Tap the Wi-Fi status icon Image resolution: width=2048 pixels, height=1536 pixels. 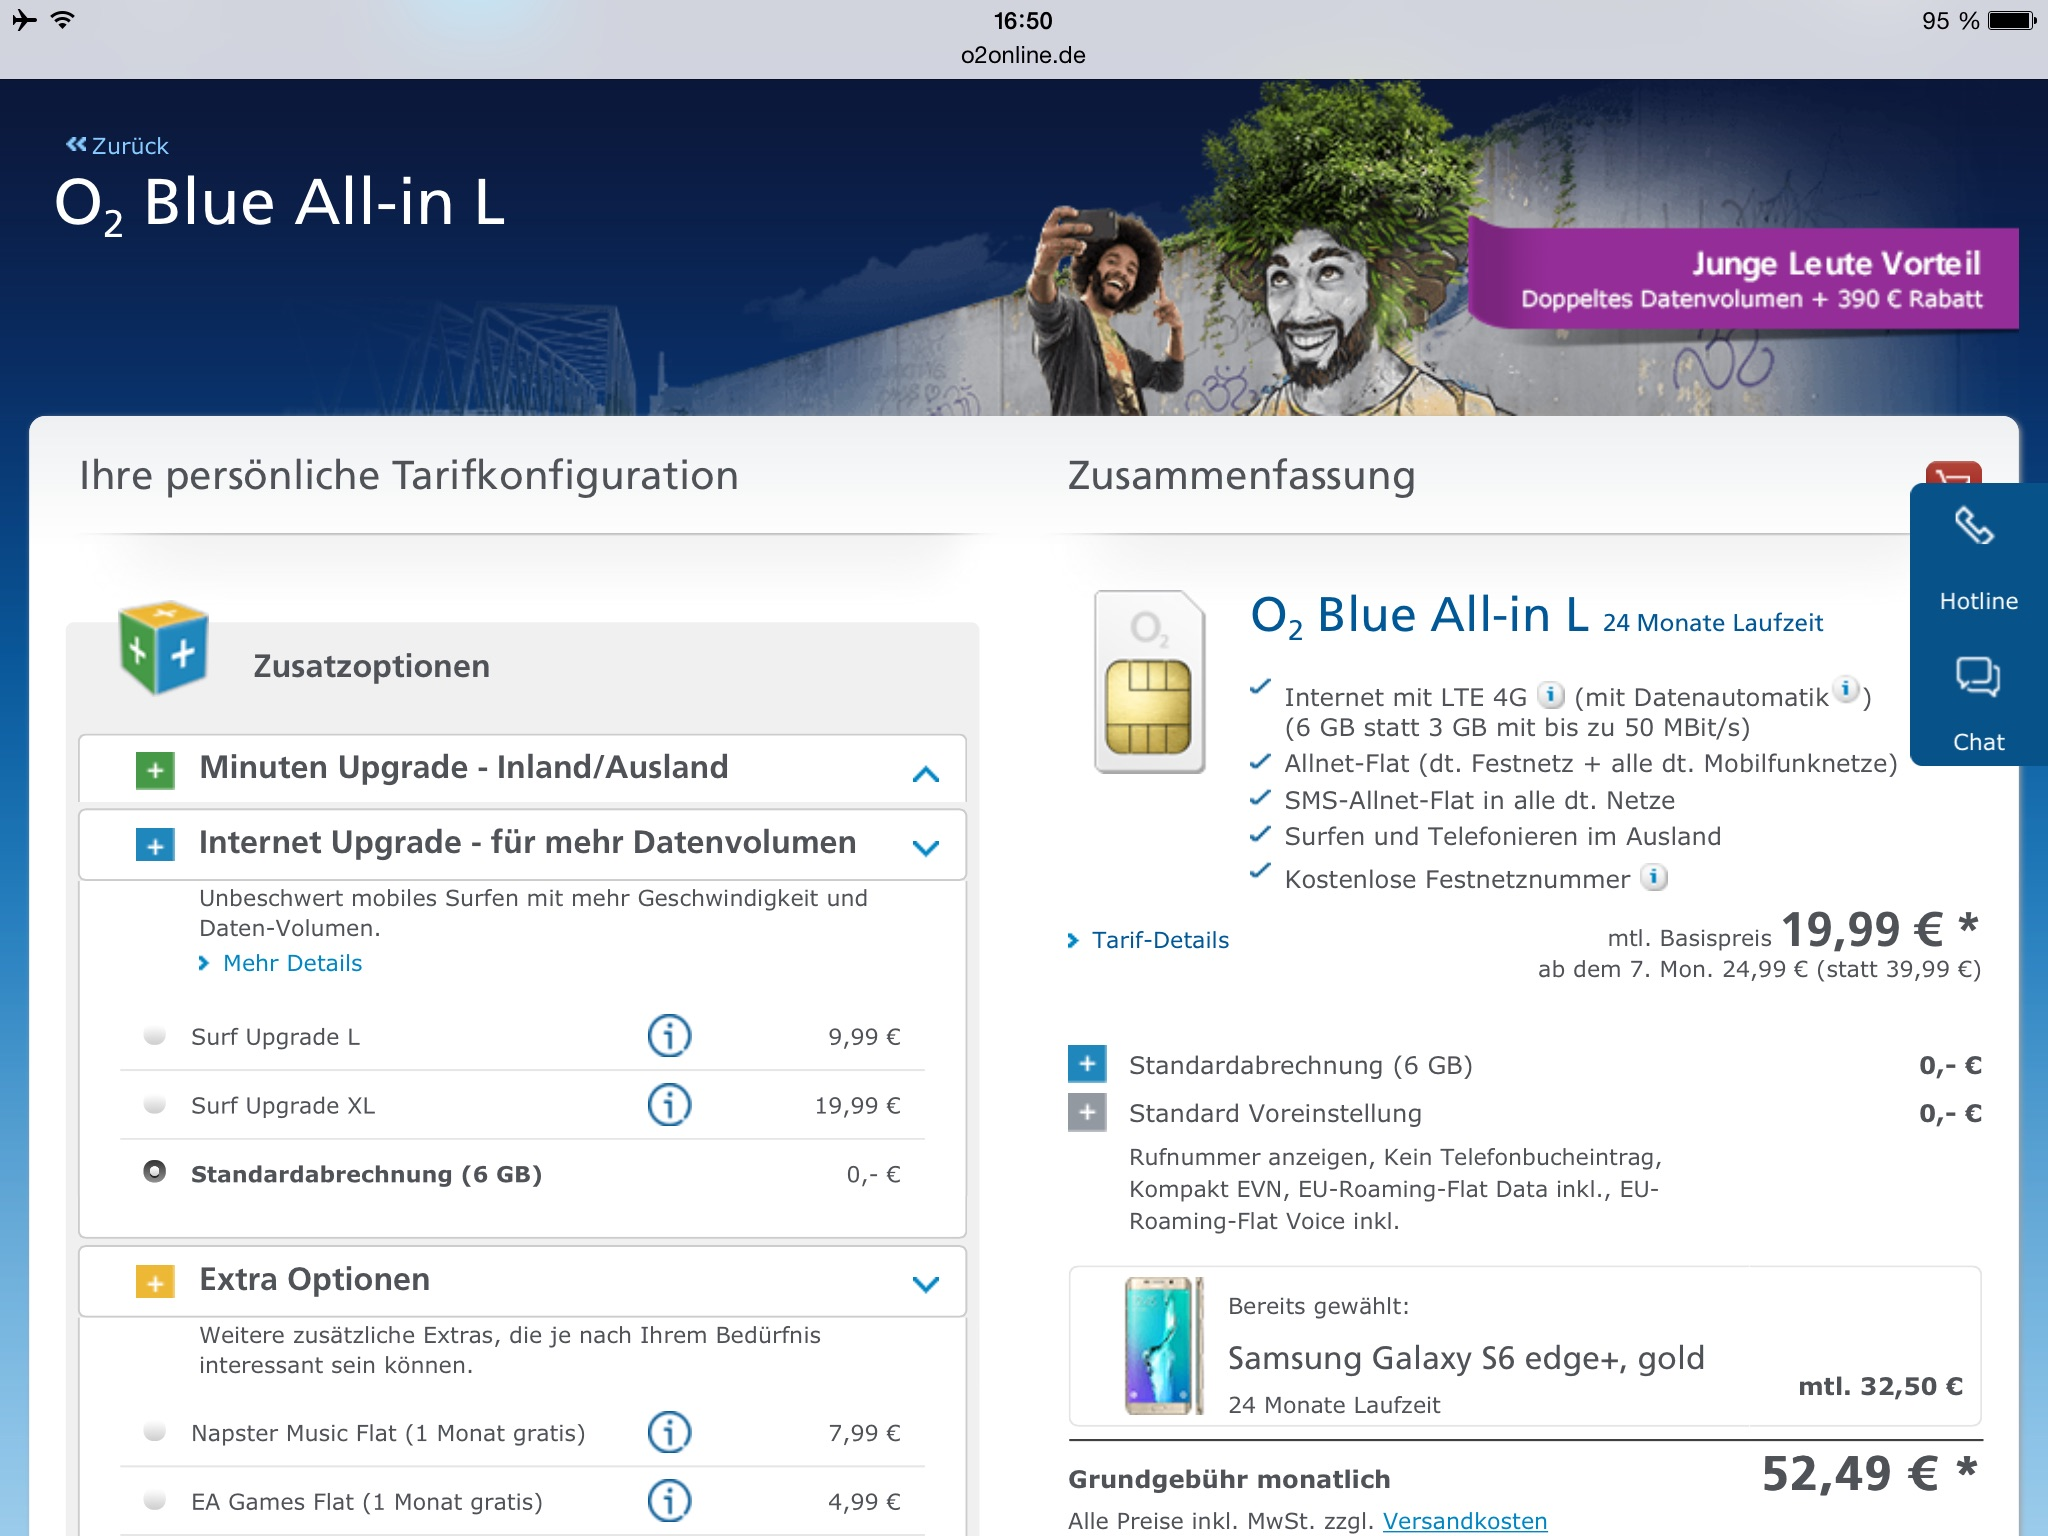pos(62,20)
